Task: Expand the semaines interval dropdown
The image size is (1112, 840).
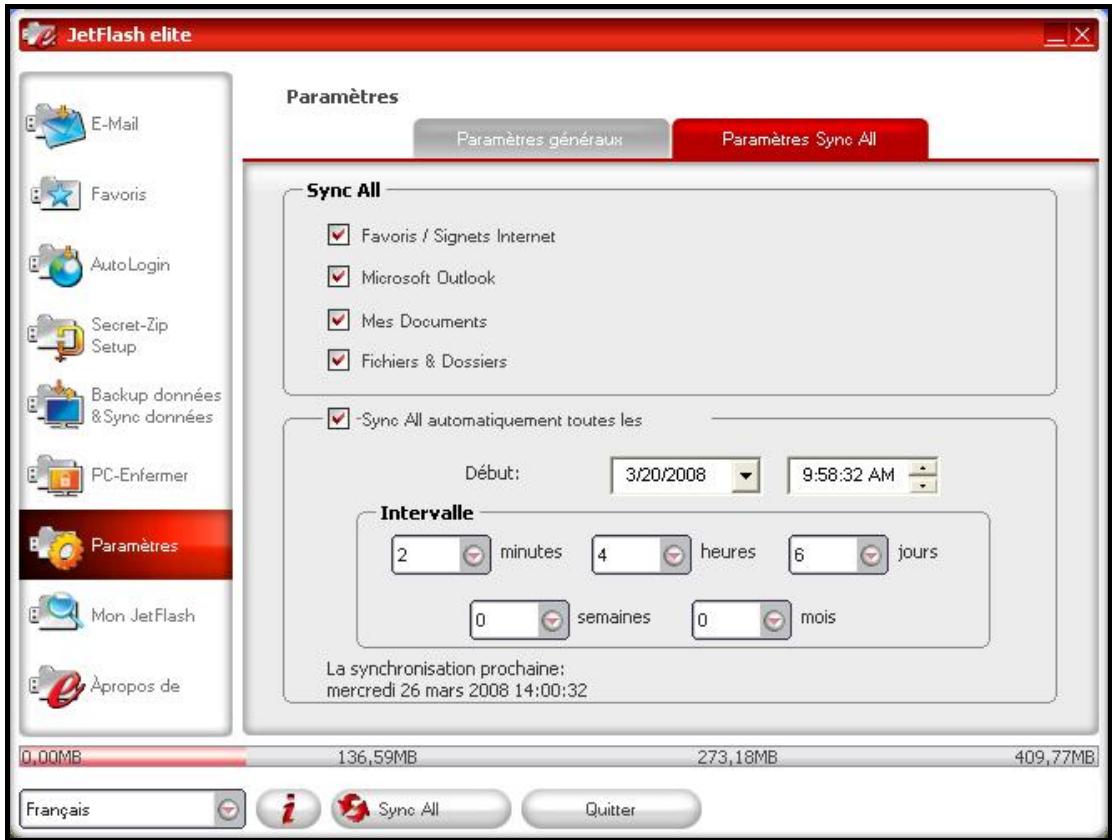Action: coord(552,621)
